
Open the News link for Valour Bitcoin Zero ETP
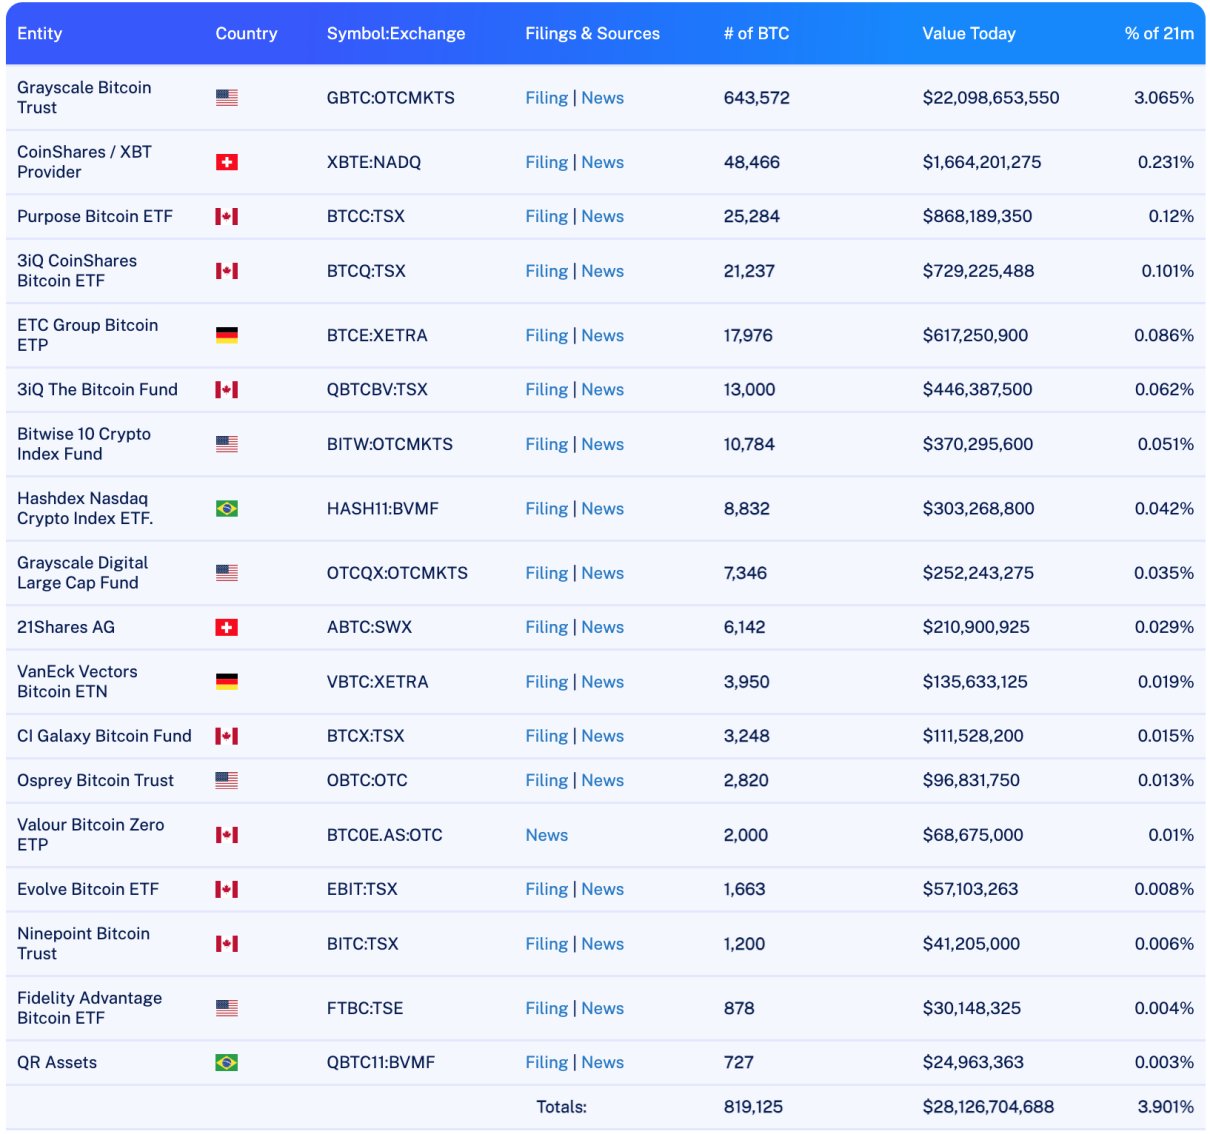tap(546, 835)
